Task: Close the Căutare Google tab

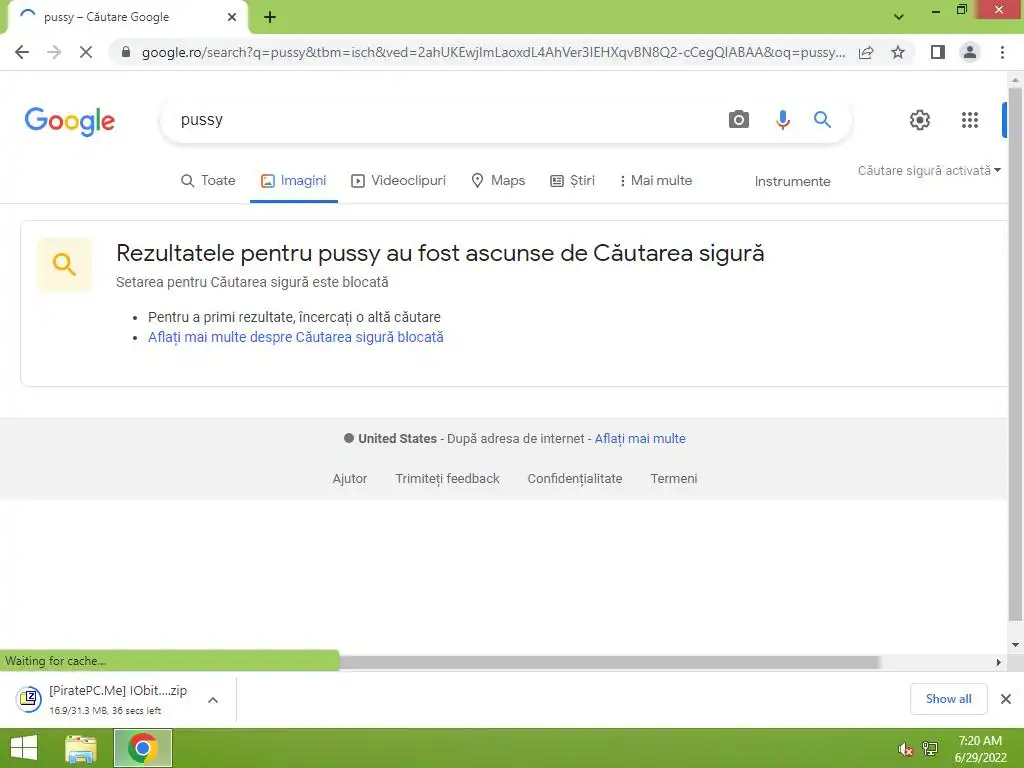Action: [x=232, y=17]
